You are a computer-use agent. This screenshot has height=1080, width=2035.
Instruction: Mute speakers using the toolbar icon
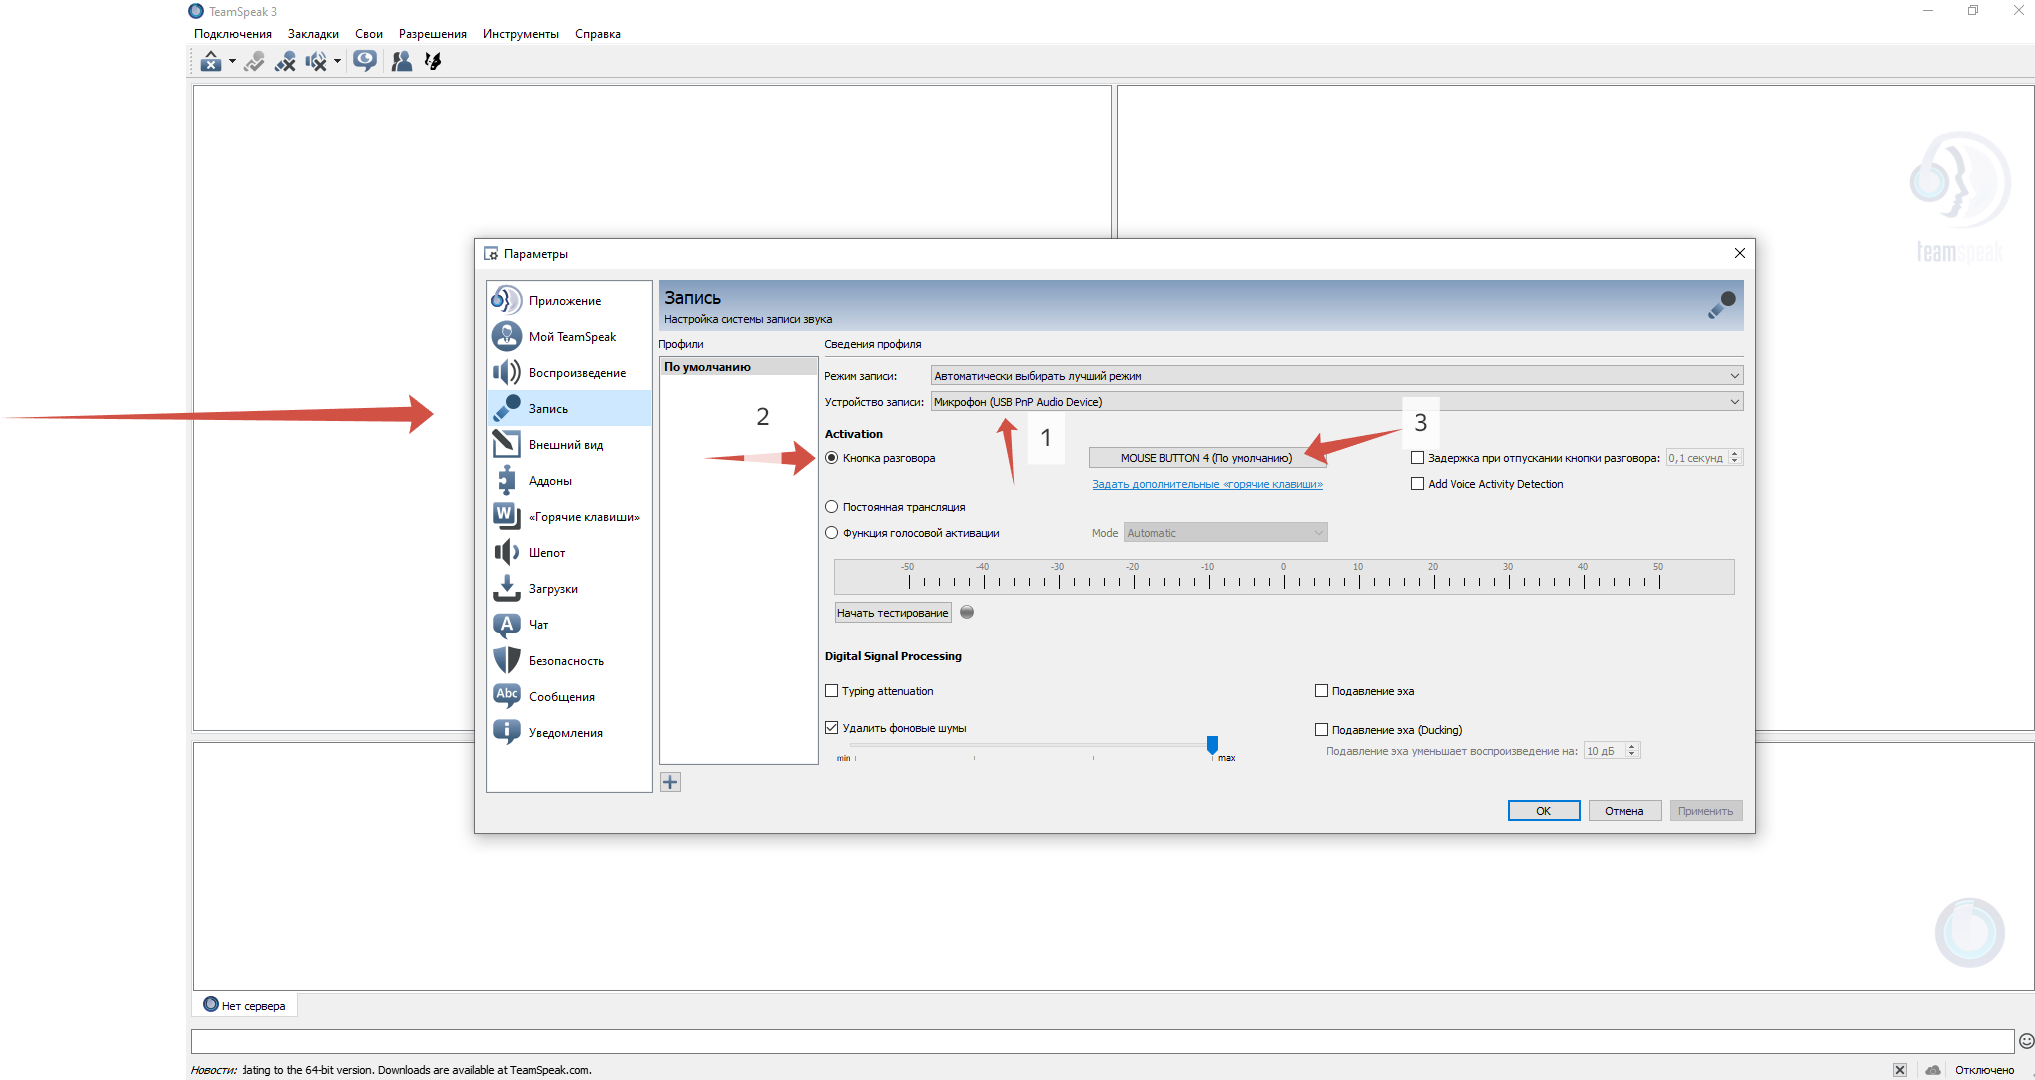pyautogui.click(x=316, y=61)
